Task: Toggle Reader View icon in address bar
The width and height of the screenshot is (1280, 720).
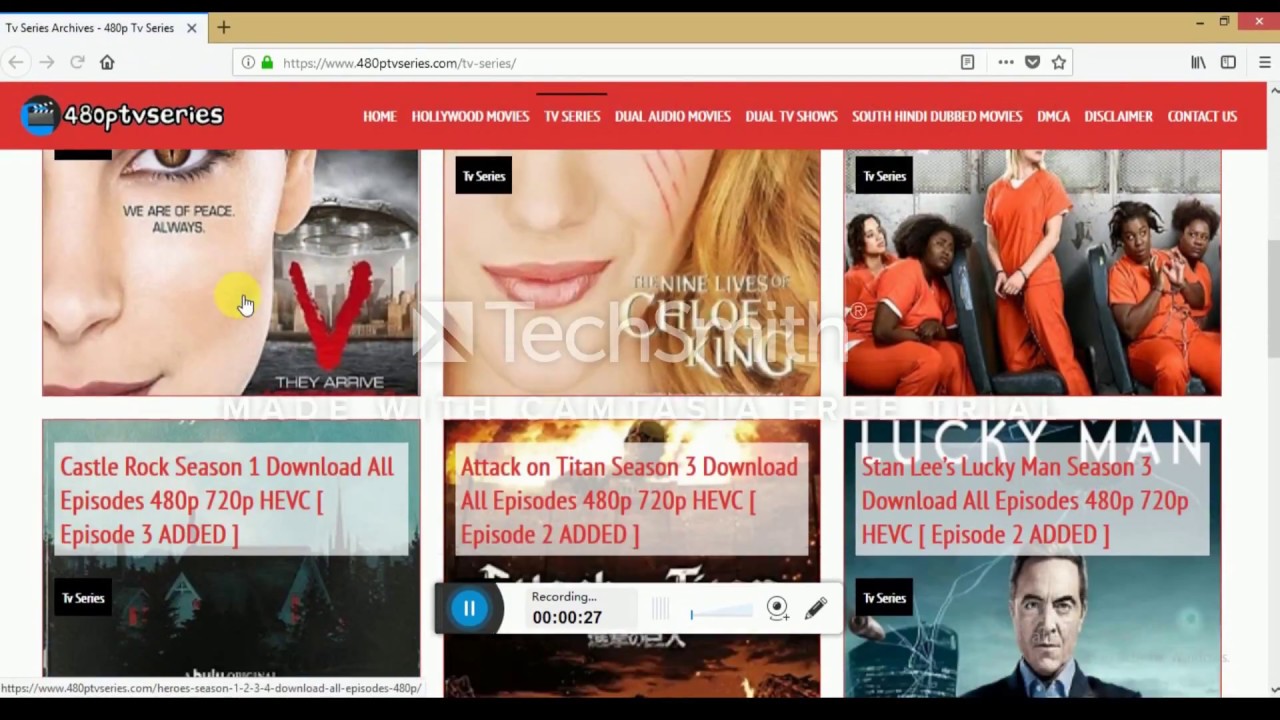Action: (x=967, y=62)
